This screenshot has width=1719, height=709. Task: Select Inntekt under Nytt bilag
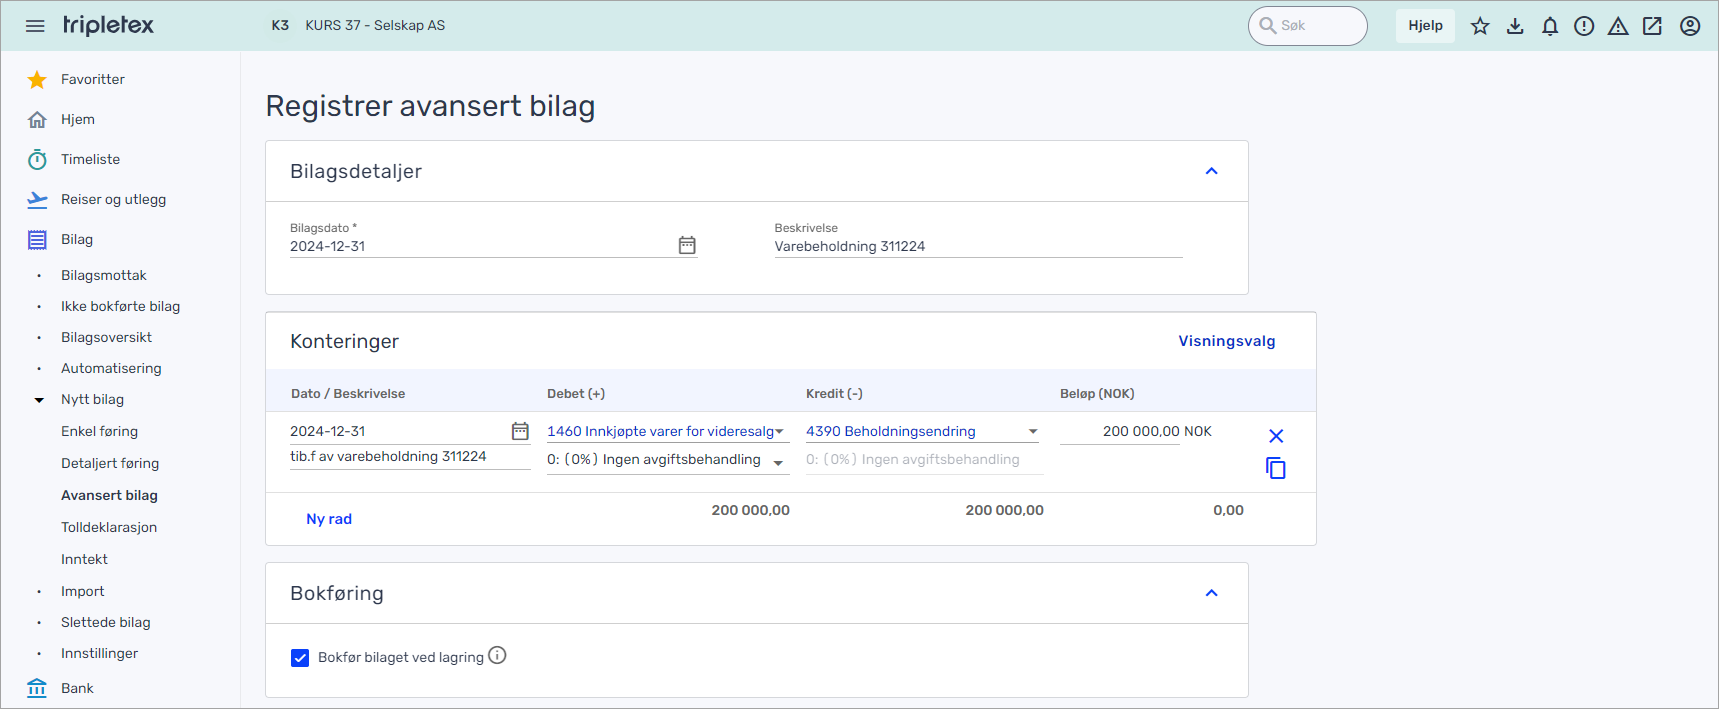pos(84,559)
